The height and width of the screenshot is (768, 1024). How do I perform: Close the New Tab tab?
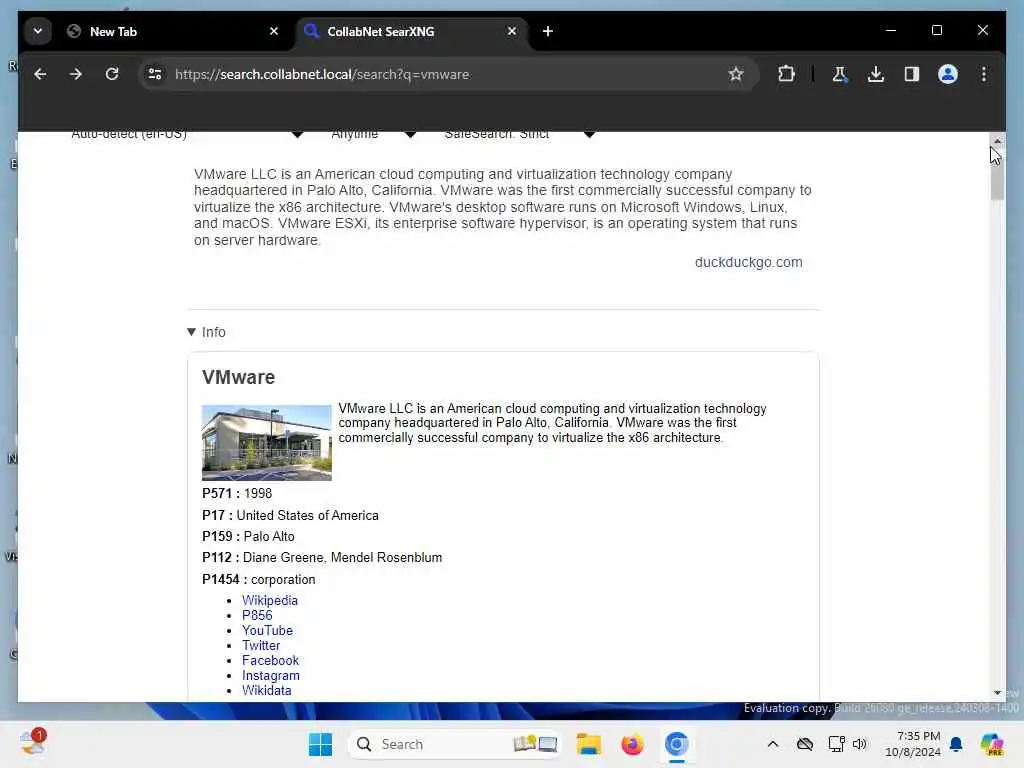click(274, 31)
